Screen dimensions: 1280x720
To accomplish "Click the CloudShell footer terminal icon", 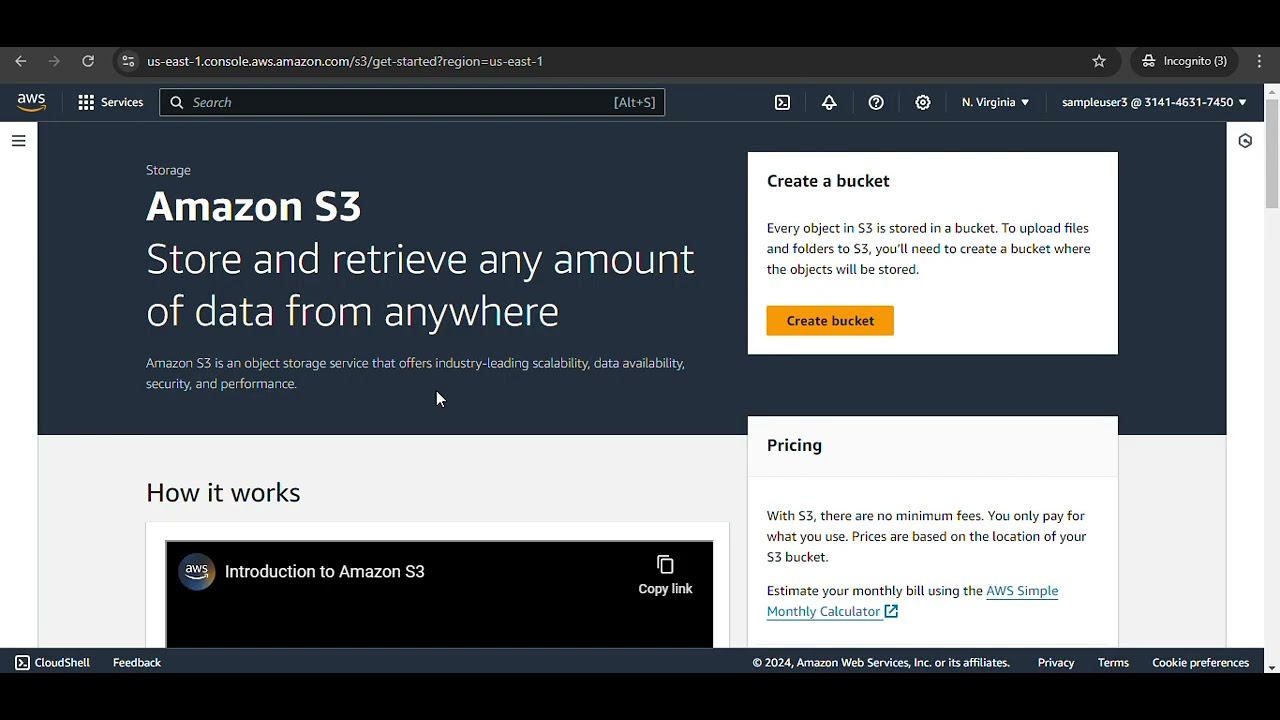I will (22, 662).
